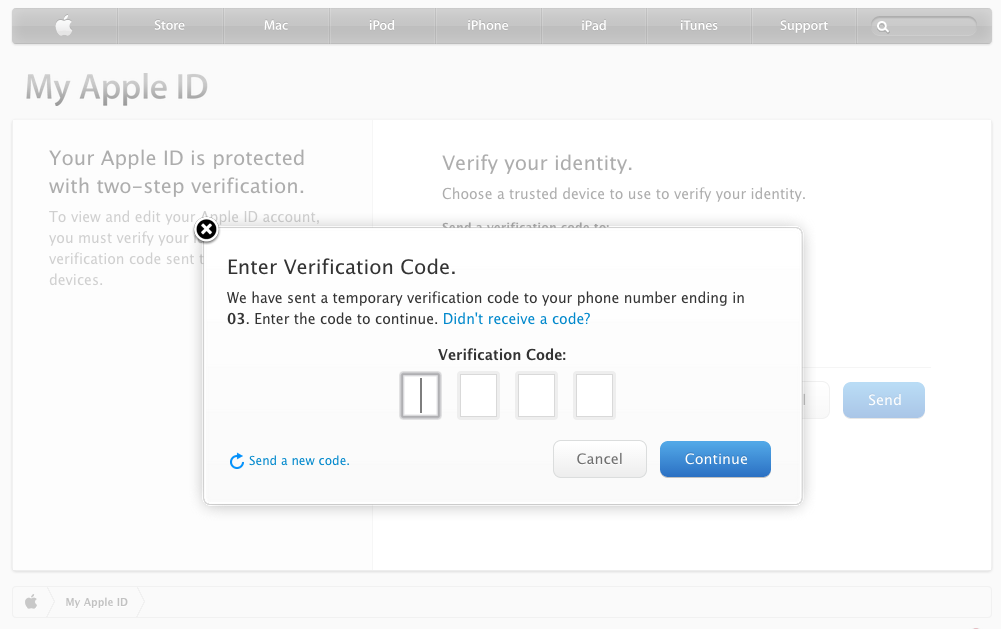Select the fourth verification code digit box
Viewport: 1001px width, 629px height.
594,396
